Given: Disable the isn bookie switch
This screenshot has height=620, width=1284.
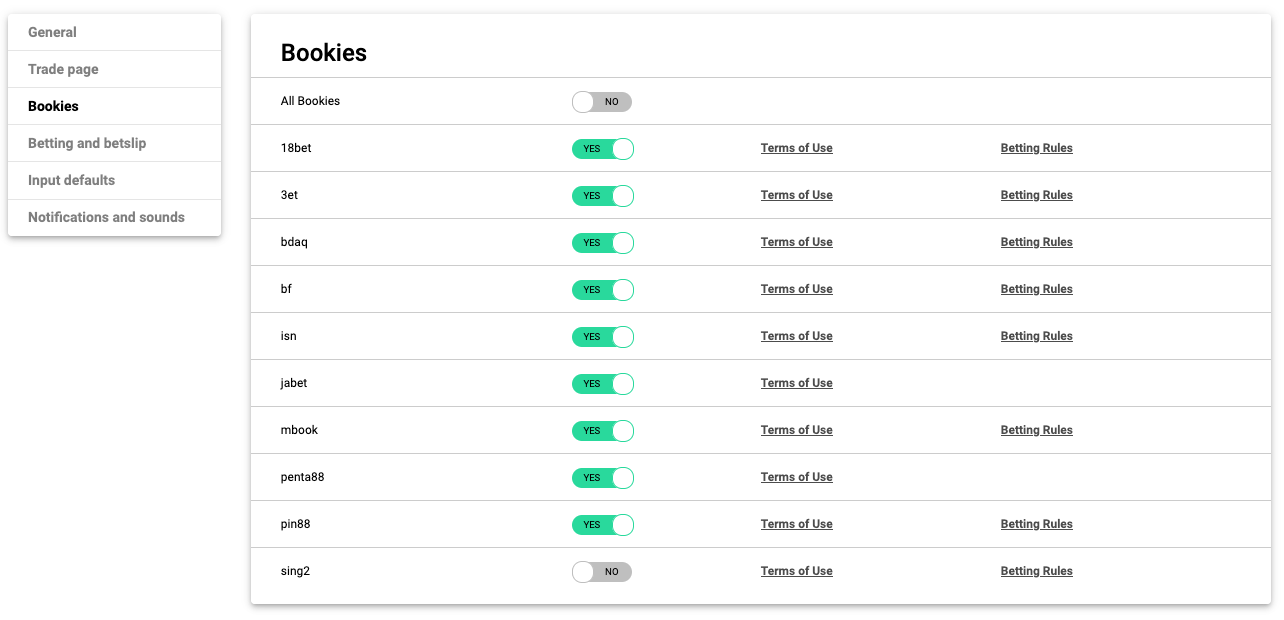Looking at the screenshot, I should [602, 337].
